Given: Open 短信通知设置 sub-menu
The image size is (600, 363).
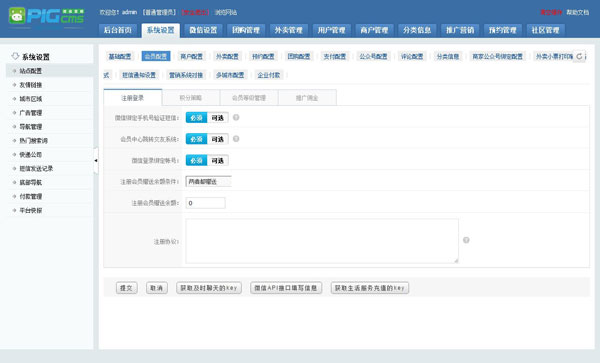Looking at the screenshot, I should [139, 75].
